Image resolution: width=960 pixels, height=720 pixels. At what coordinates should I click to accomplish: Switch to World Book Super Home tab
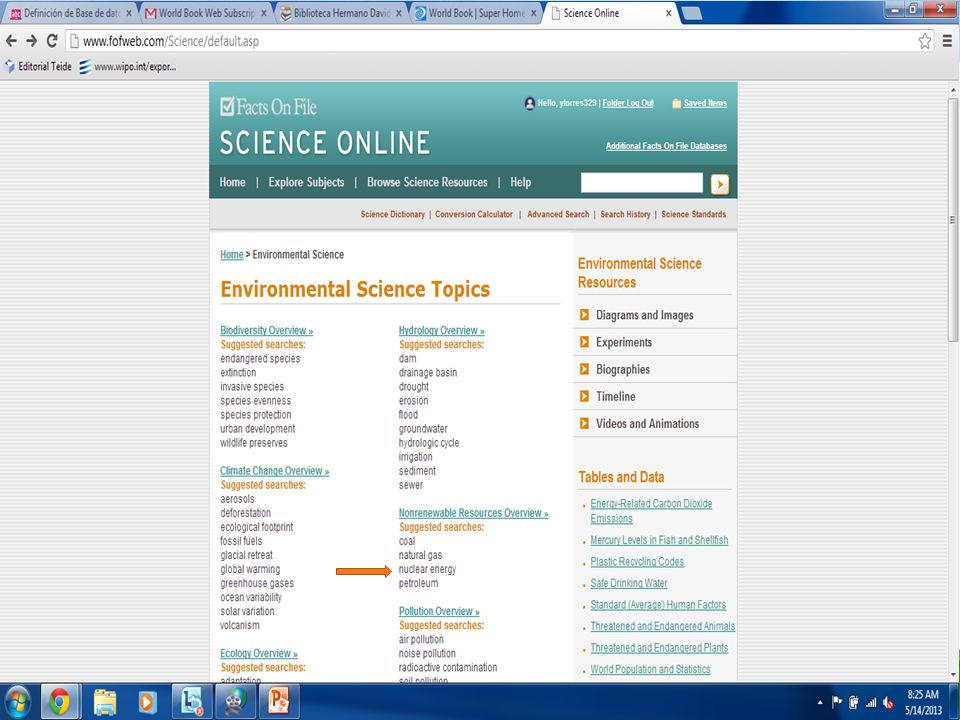click(476, 13)
